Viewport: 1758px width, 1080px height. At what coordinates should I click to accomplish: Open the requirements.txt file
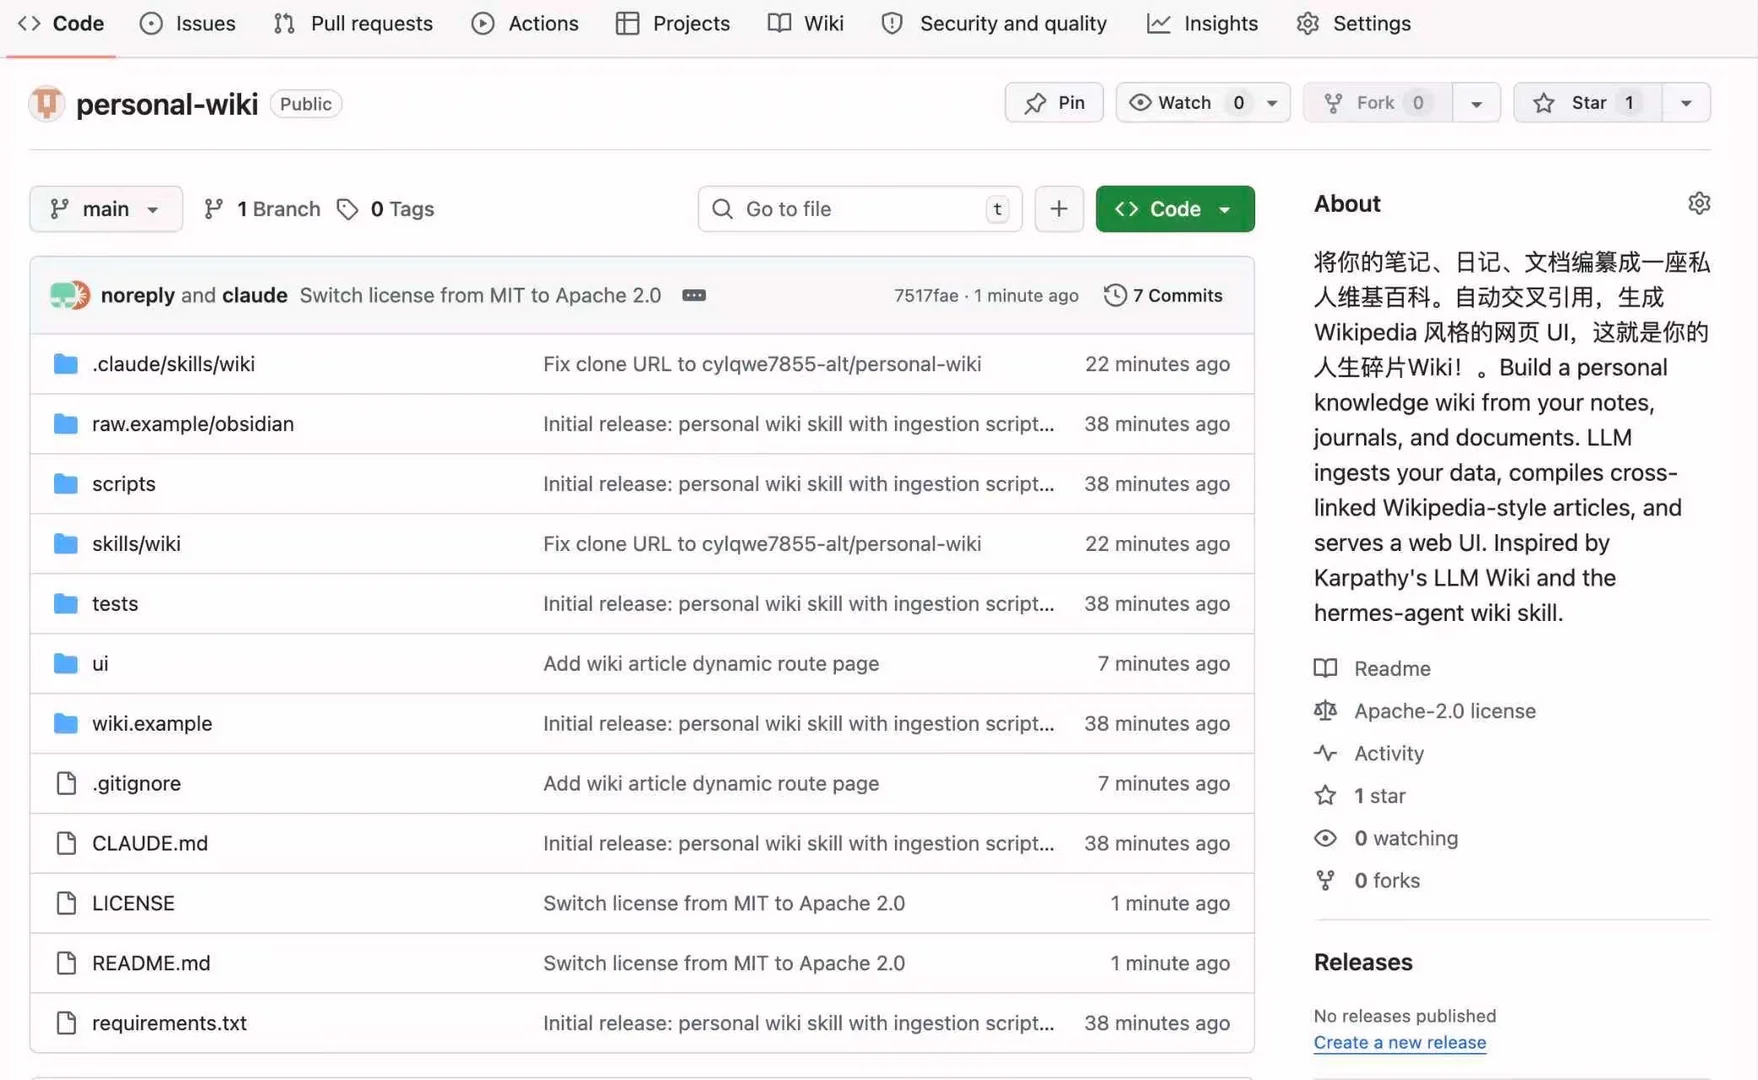tap(170, 1023)
